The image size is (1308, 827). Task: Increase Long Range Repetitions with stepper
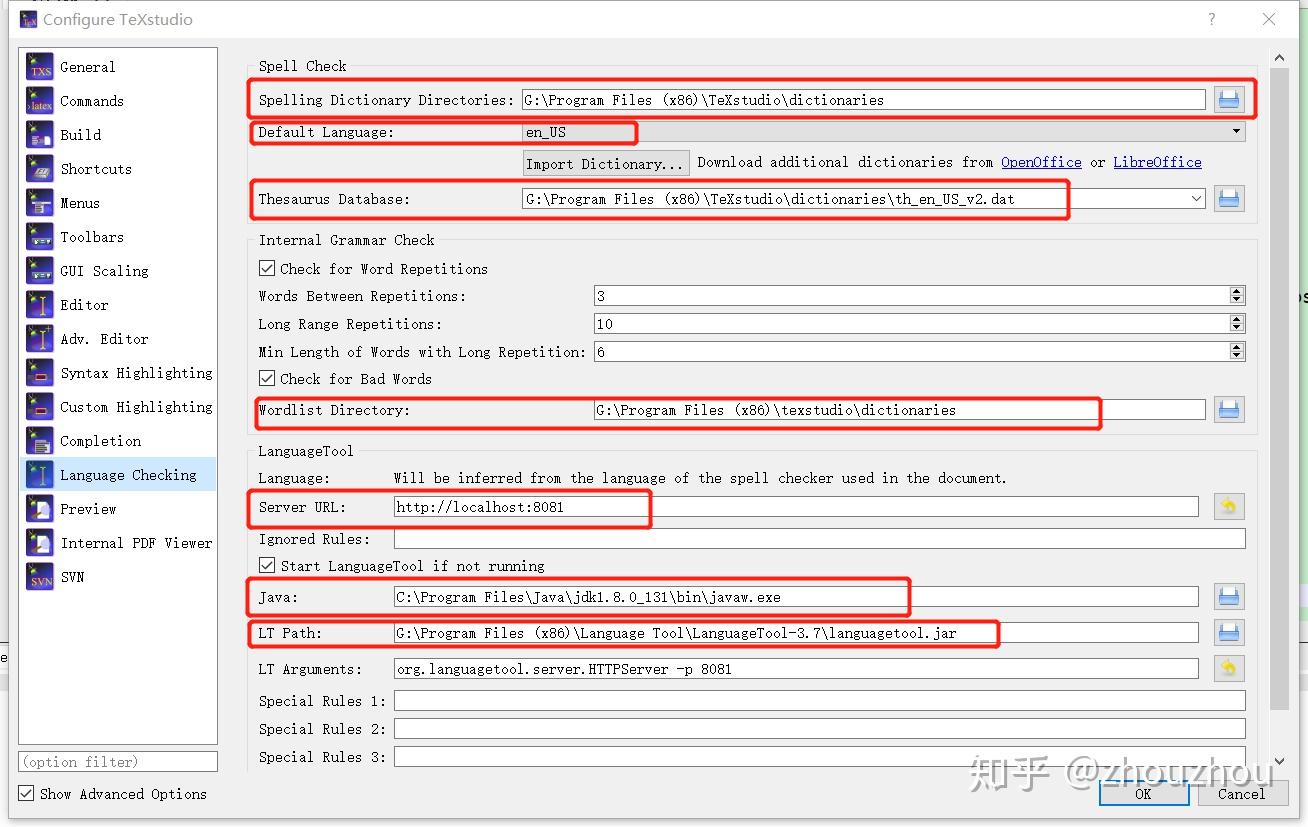[1238, 319]
